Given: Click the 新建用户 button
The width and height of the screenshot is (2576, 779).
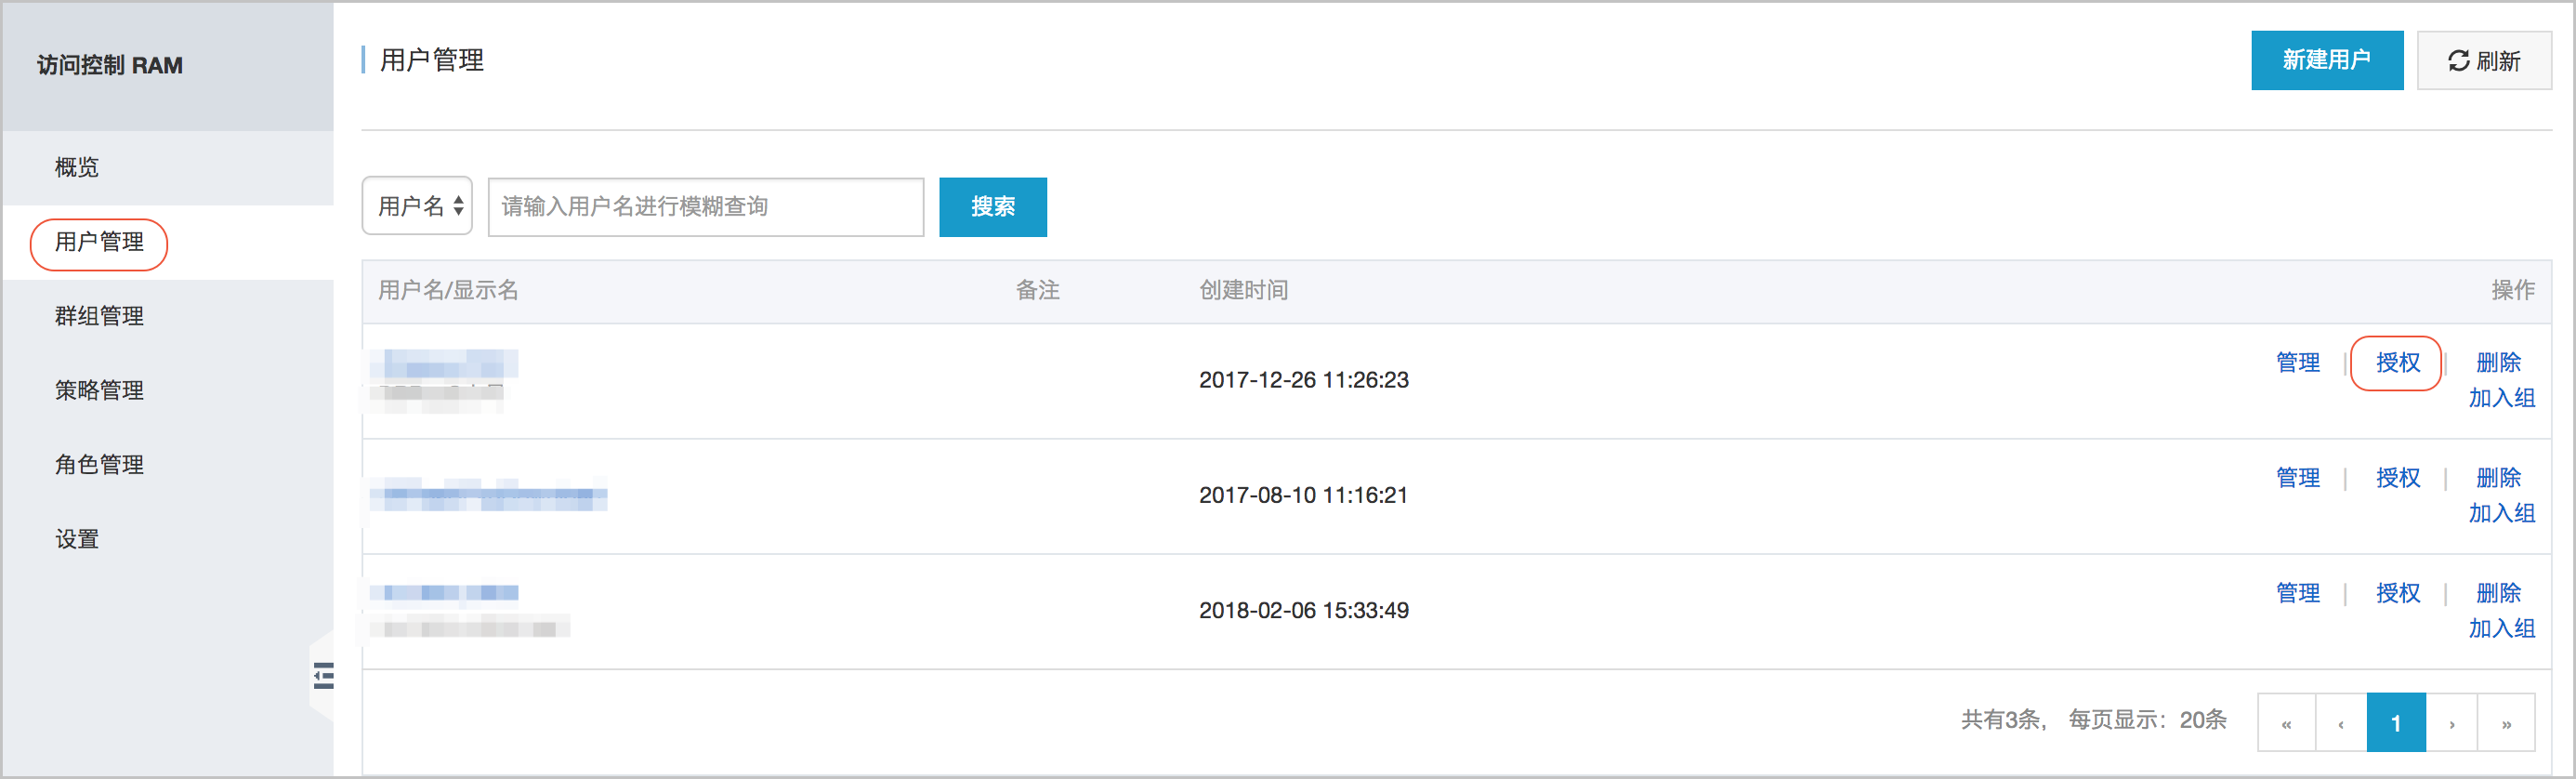Looking at the screenshot, I should pyautogui.click(x=2327, y=60).
